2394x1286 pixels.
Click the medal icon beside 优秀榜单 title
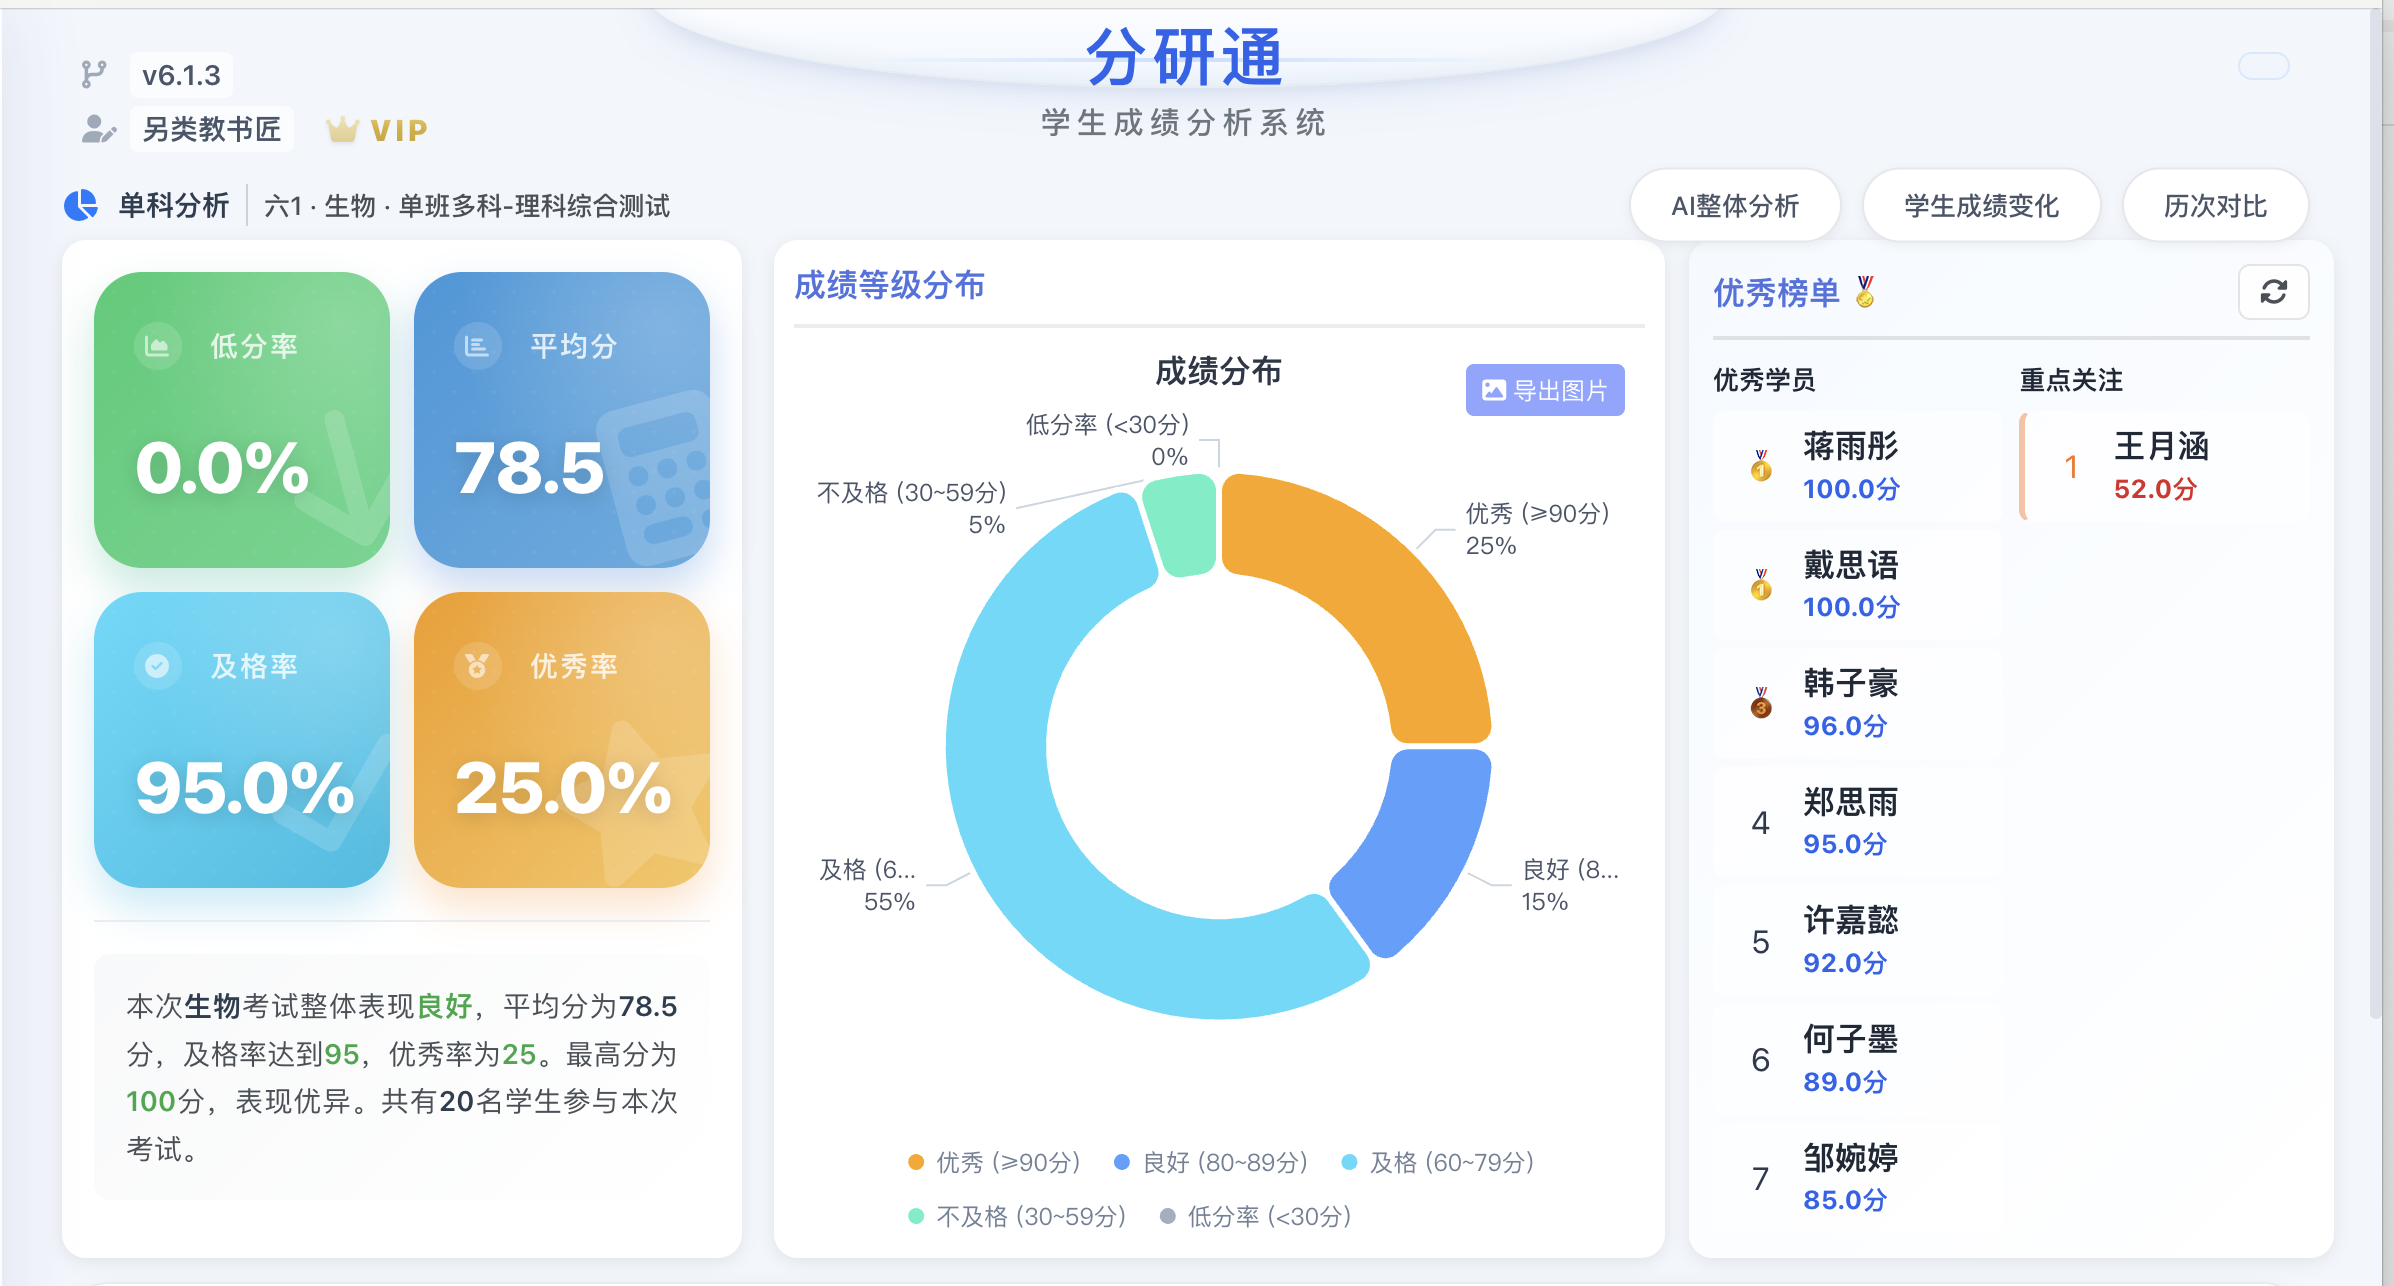point(1864,293)
